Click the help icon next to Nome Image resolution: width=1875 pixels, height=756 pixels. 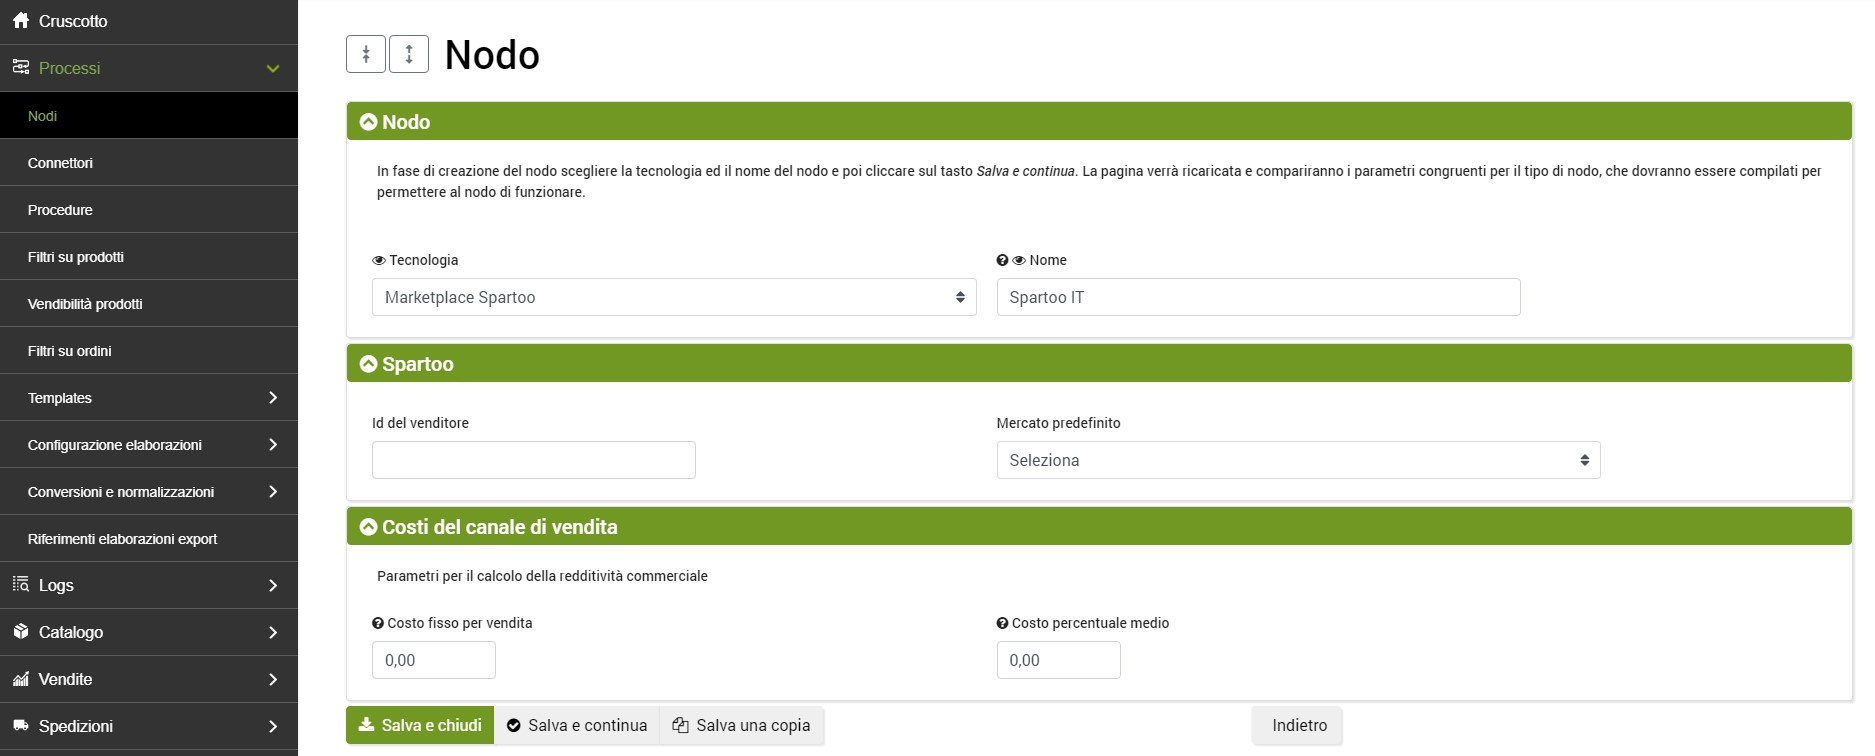point(1002,260)
